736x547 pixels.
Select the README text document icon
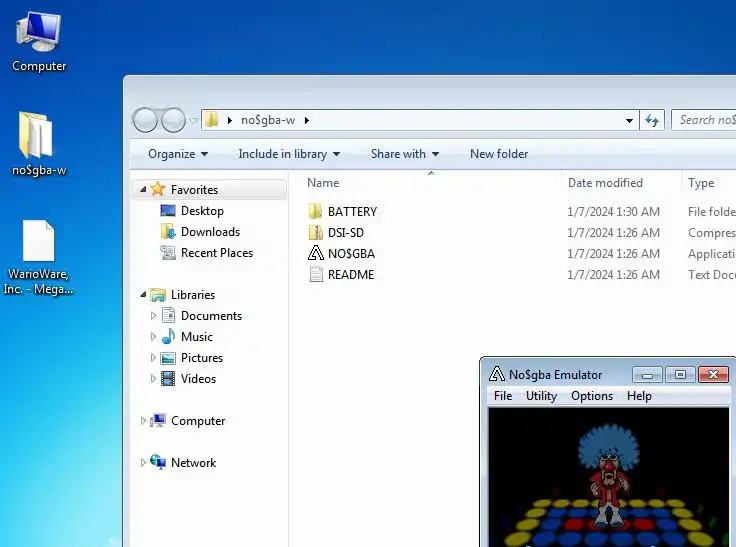tap(316, 274)
